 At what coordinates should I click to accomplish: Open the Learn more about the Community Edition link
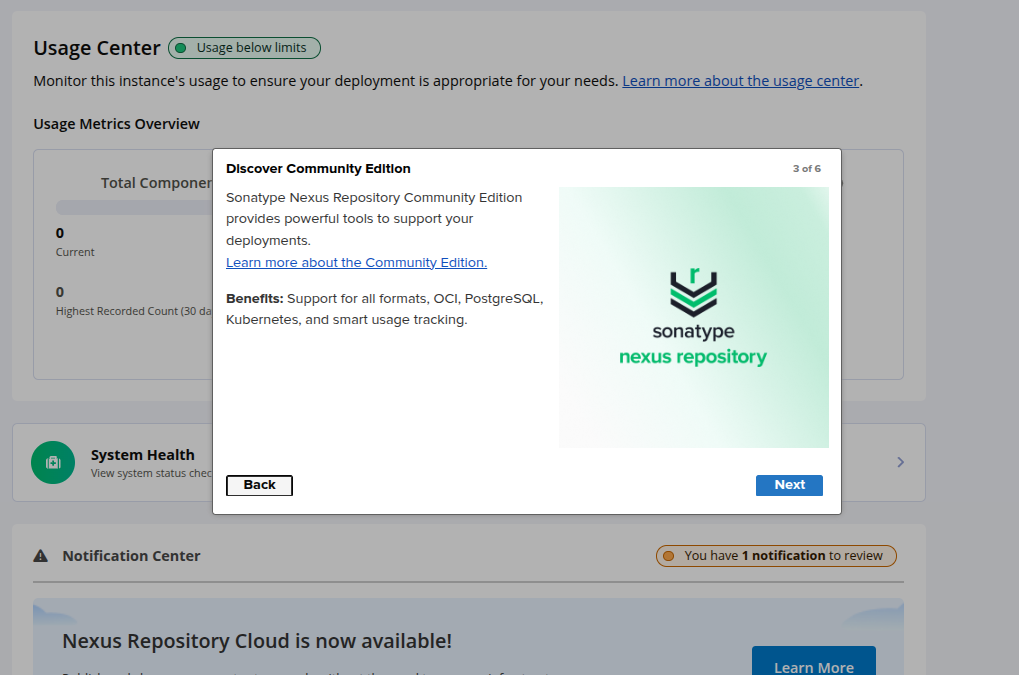[x=356, y=263]
